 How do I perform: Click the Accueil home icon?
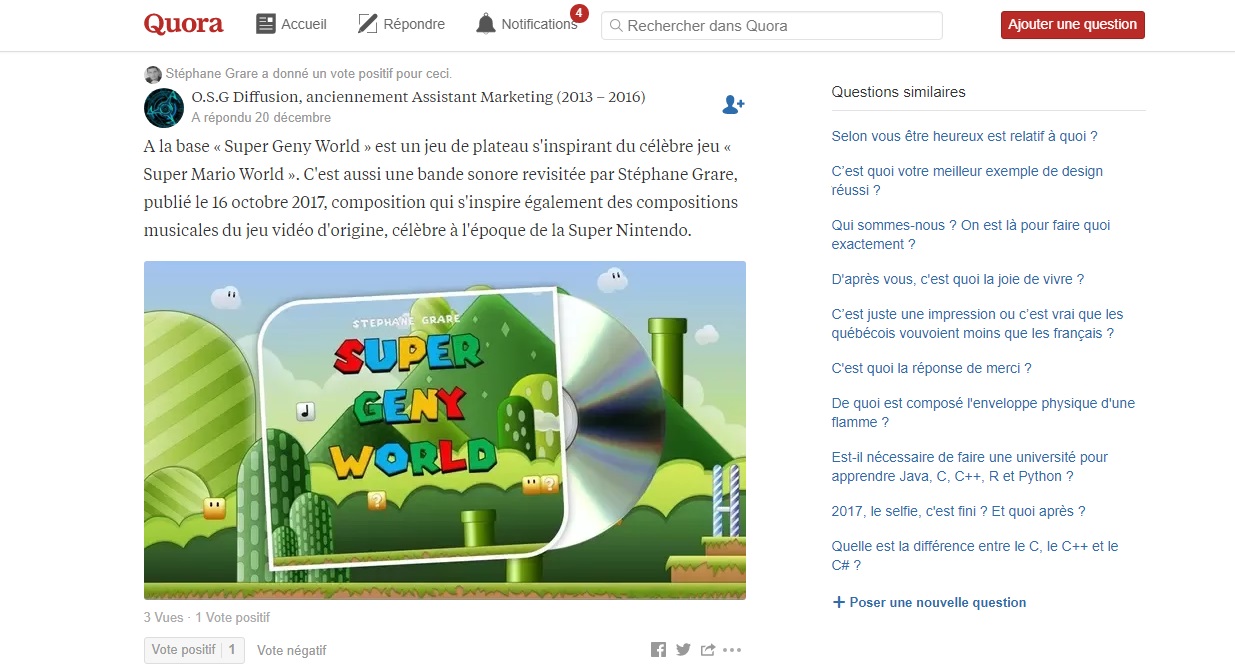(266, 24)
